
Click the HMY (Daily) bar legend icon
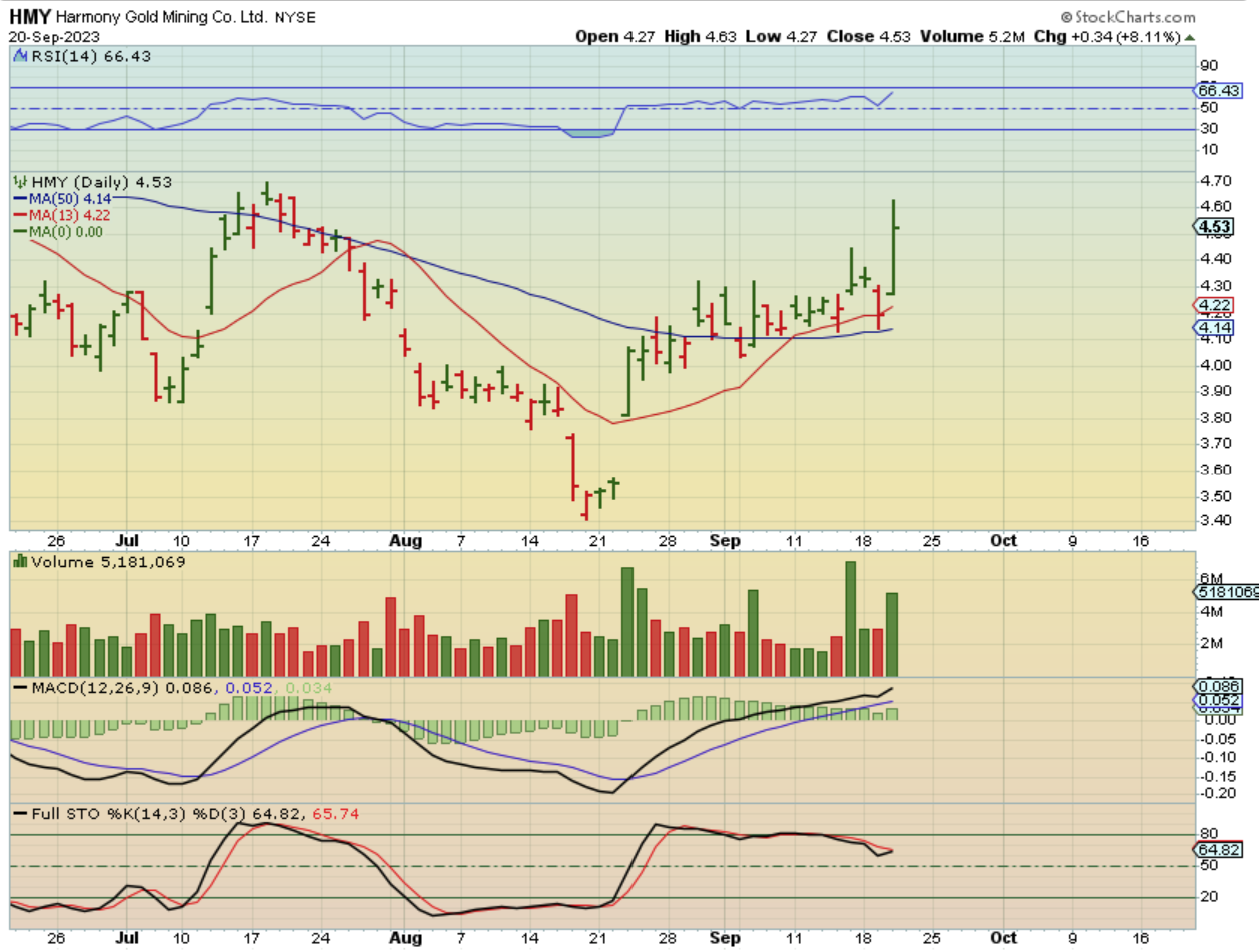tap(19, 182)
